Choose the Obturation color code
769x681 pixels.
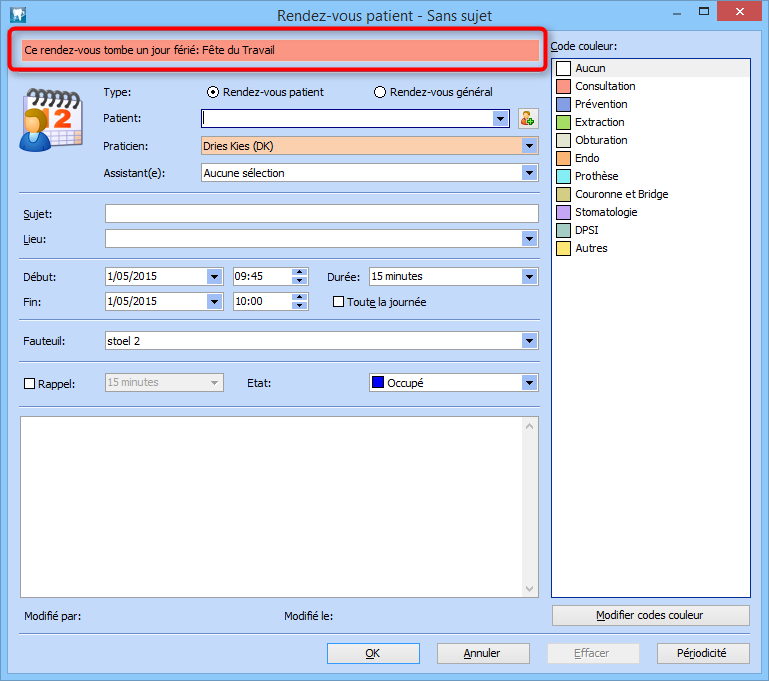click(651, 140)
